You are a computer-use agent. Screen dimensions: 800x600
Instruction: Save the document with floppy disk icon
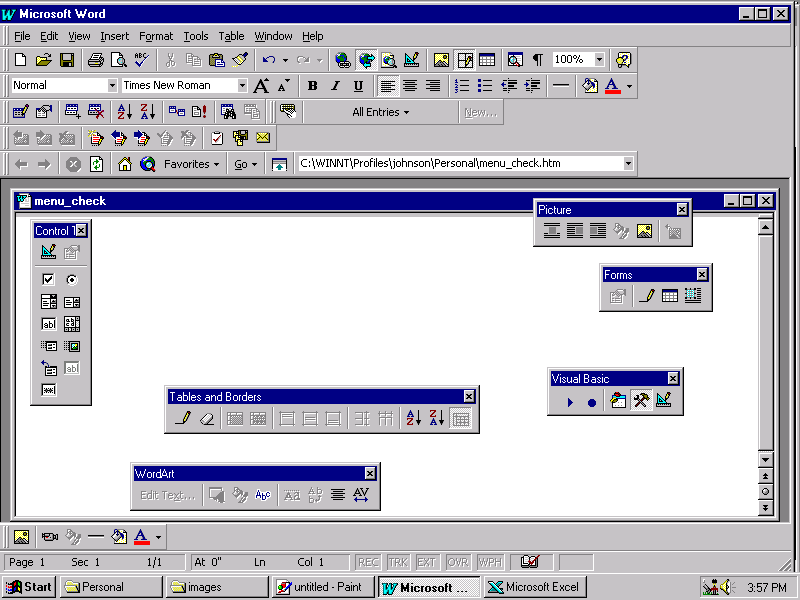67,60
